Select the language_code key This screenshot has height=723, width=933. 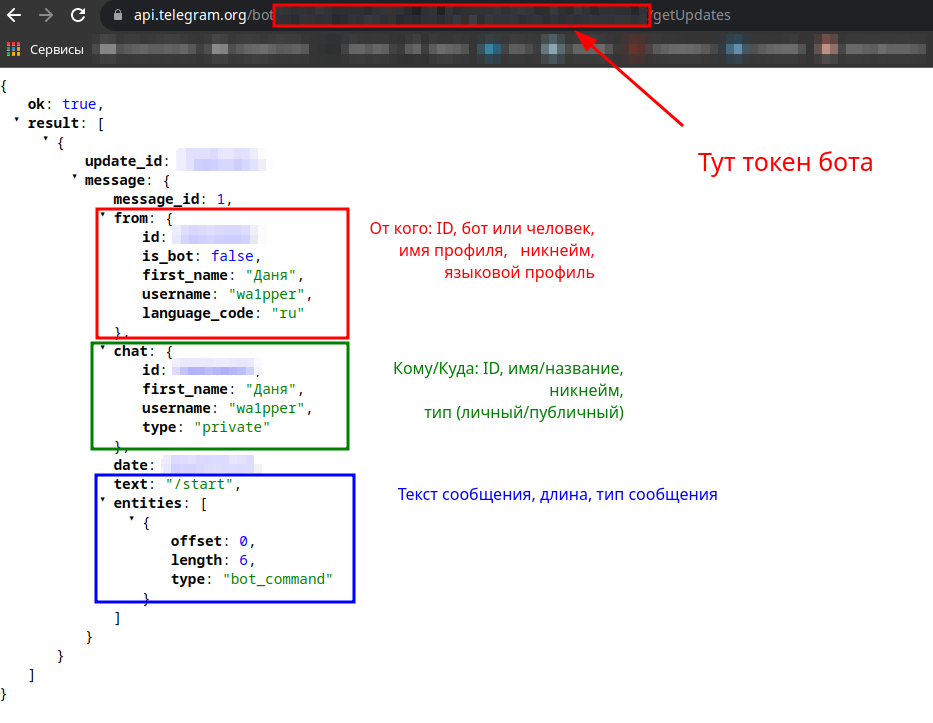(198, 314)
